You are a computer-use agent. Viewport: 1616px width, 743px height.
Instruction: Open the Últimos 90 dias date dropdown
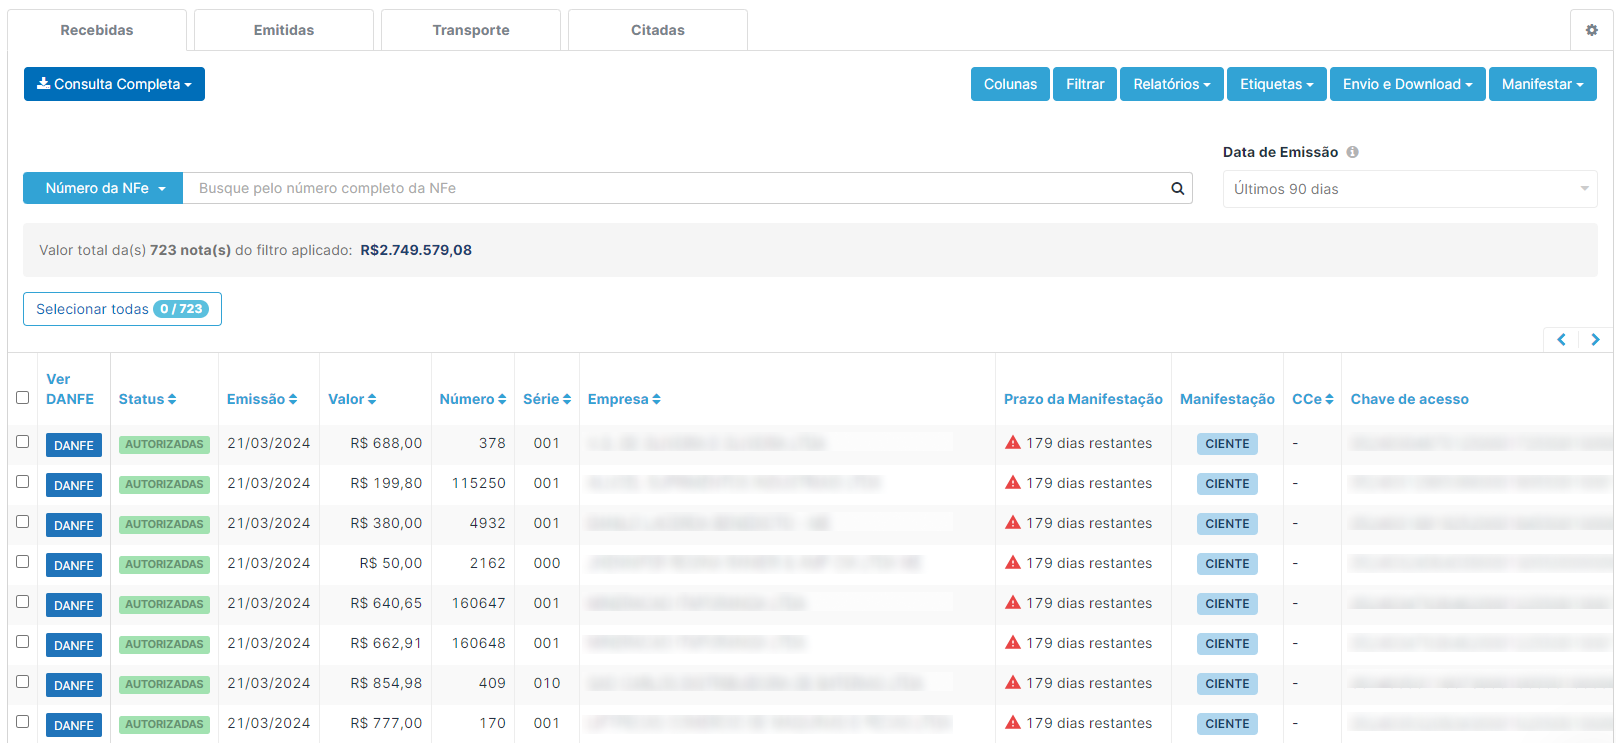1409,189
